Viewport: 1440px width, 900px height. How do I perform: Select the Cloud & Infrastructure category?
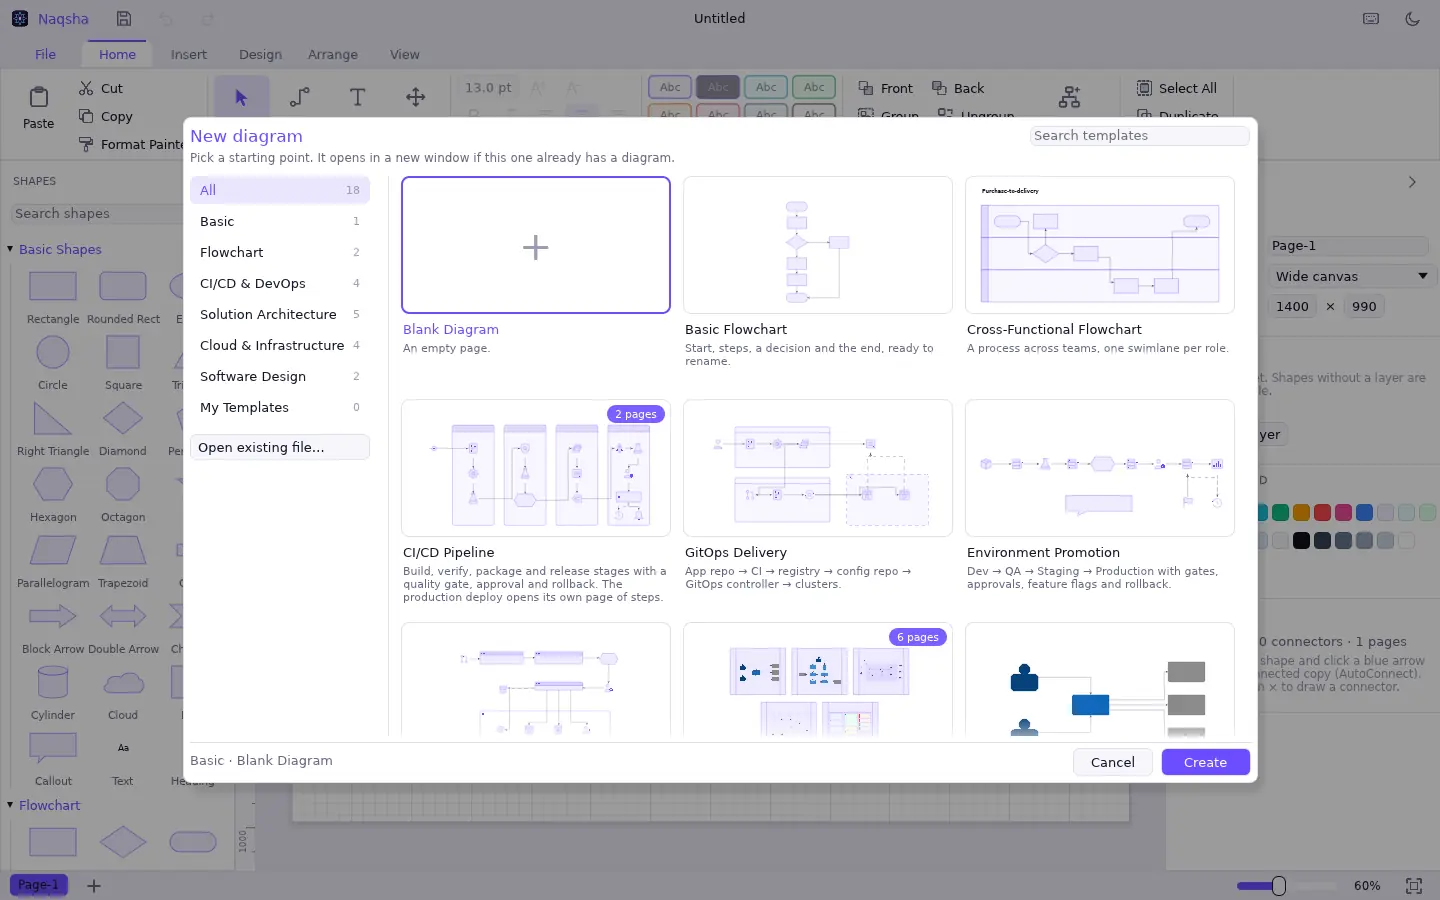coord(280,345)
